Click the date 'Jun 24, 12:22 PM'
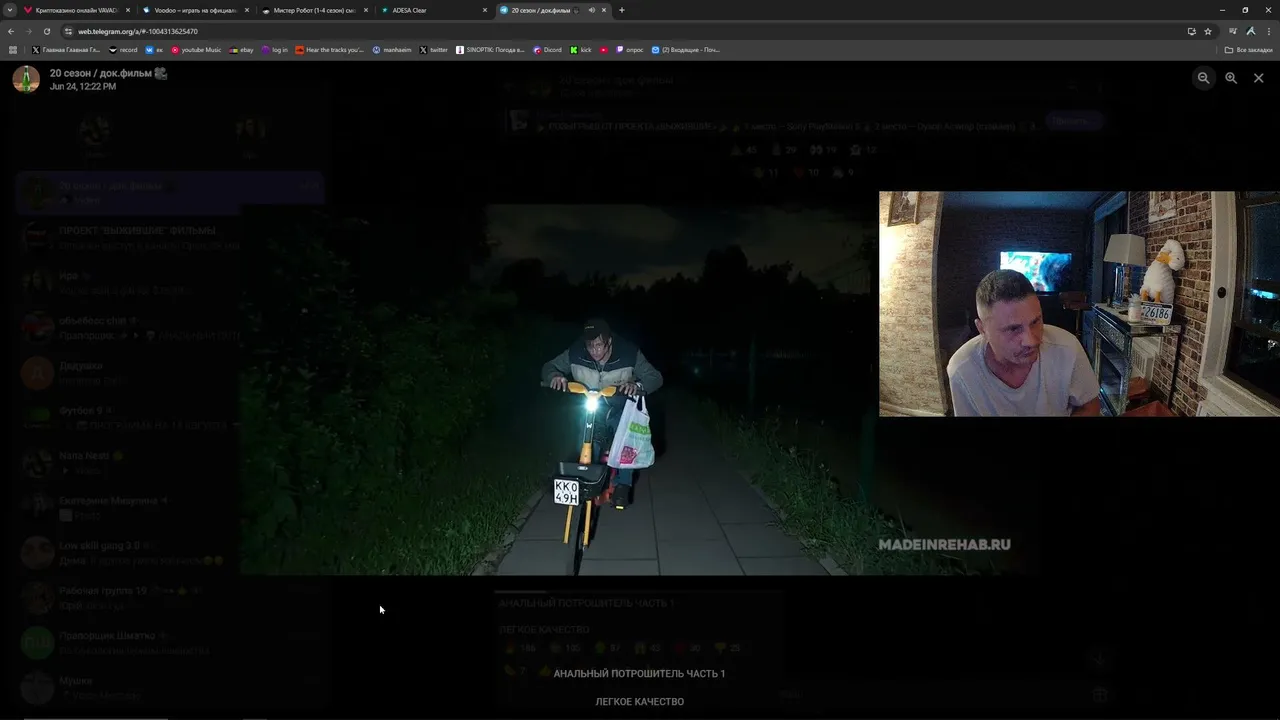 point(83,87)
